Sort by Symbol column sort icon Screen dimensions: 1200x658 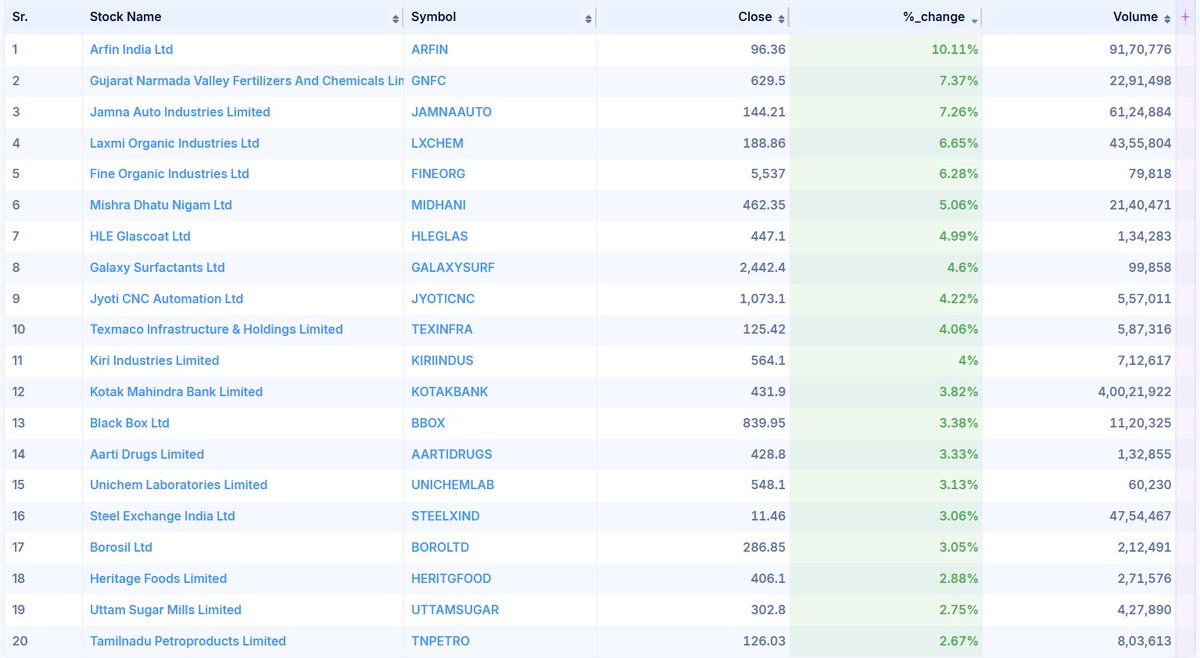pyautogui.click(x=588, y=20)
